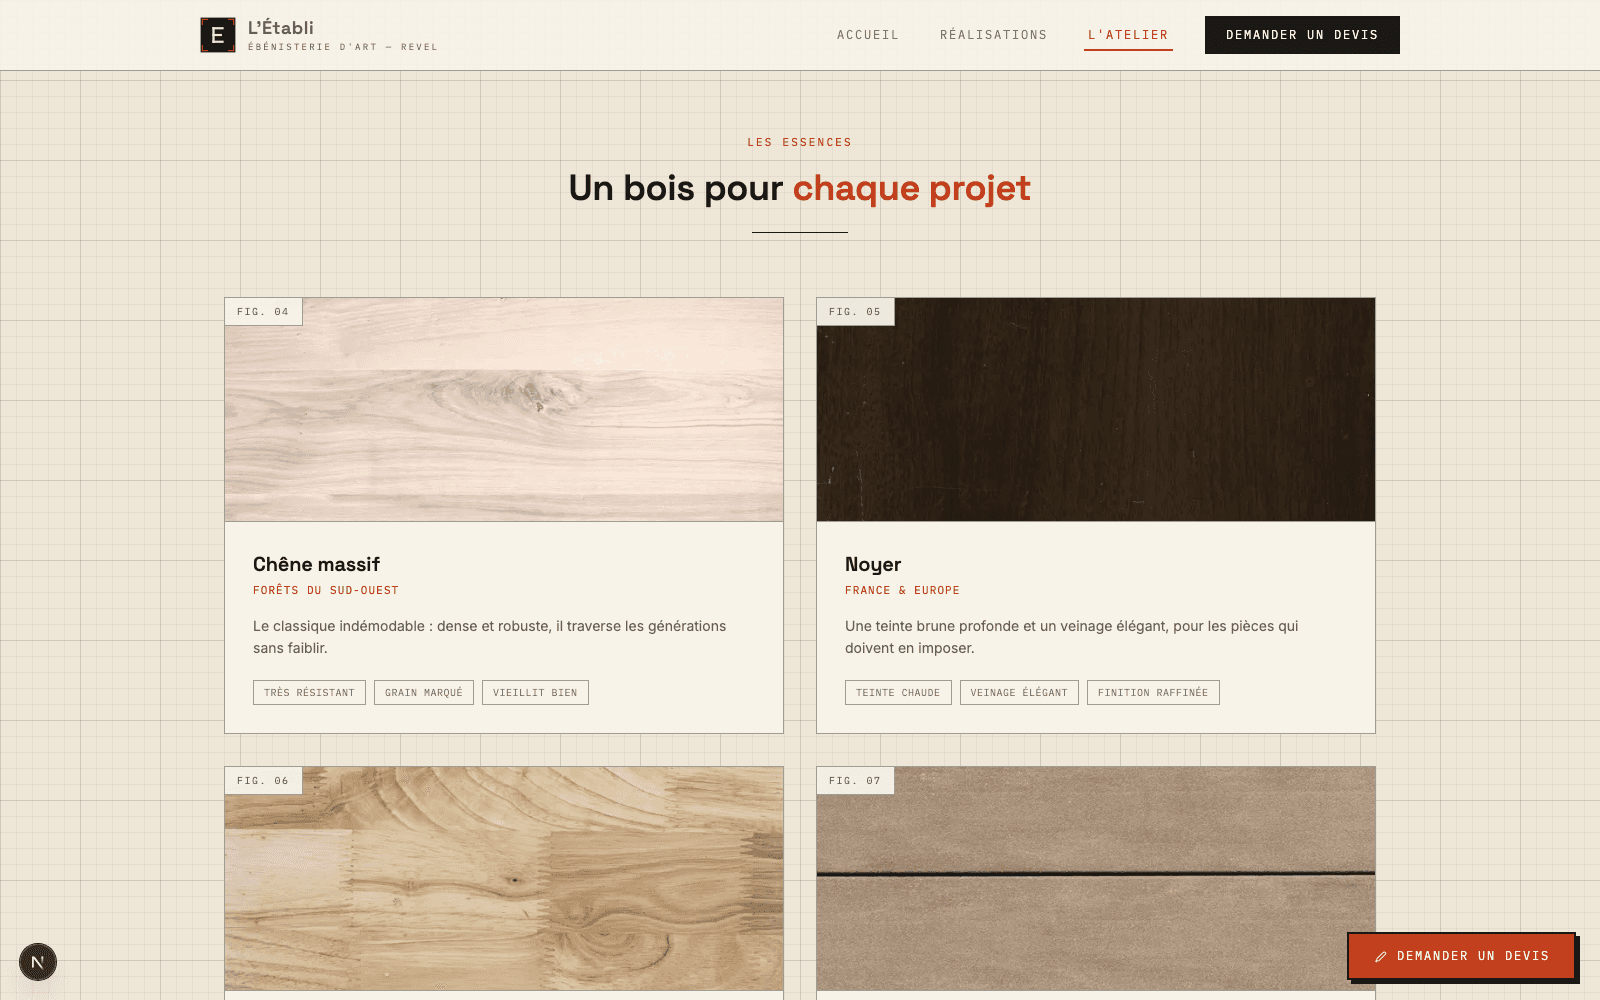
Task: Click the pencil icon on the floating devis button
Action: [1381, 957]
